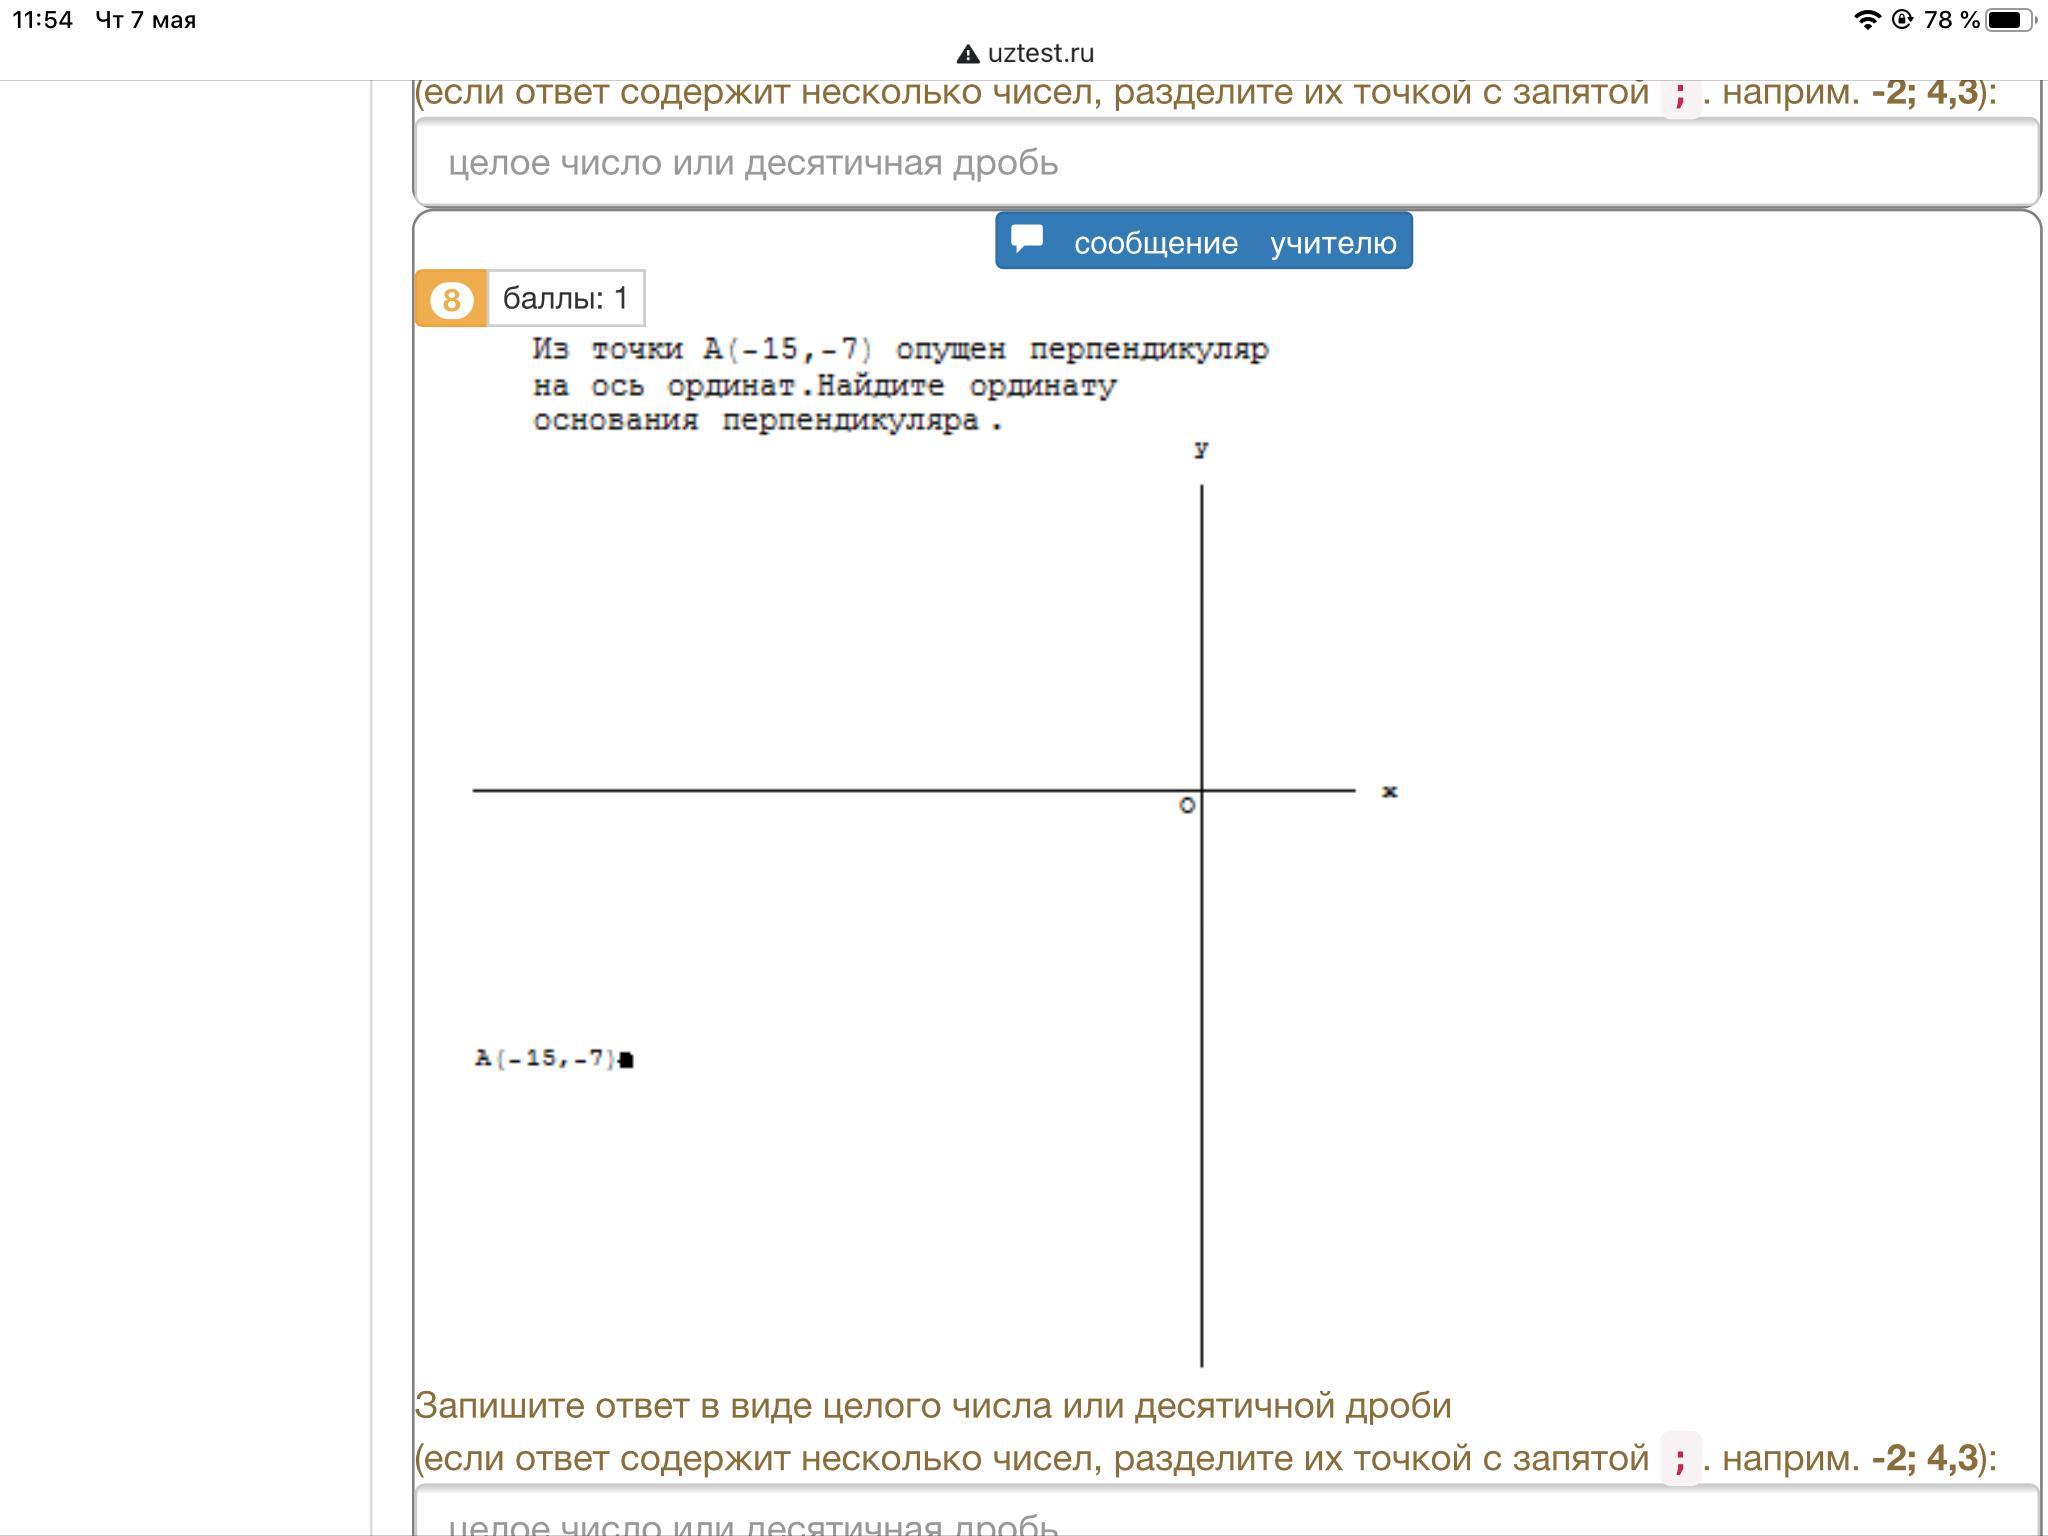Click the origin label O on the graph

coord(1187,806)
